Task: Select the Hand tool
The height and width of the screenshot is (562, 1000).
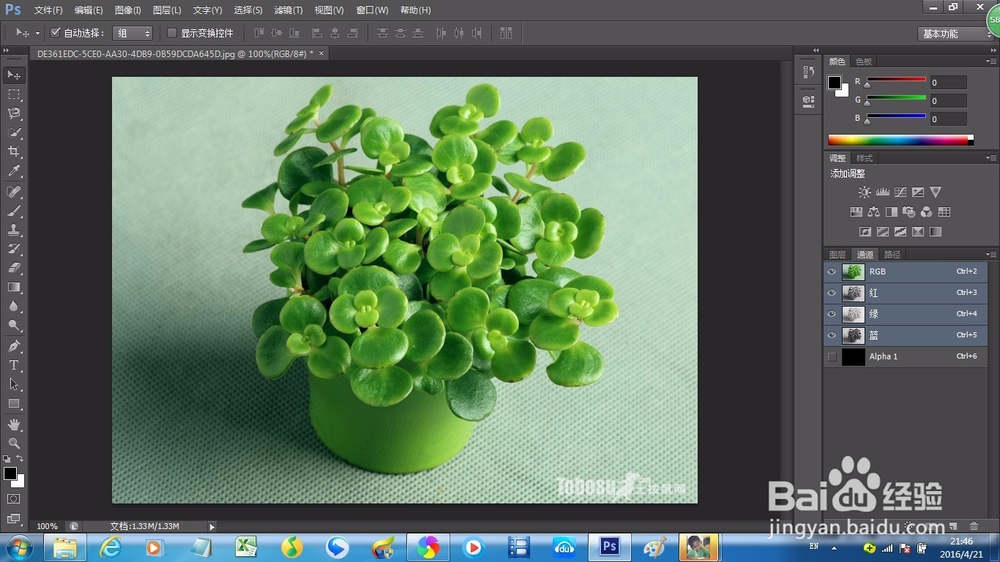Action: click(13, 424)
